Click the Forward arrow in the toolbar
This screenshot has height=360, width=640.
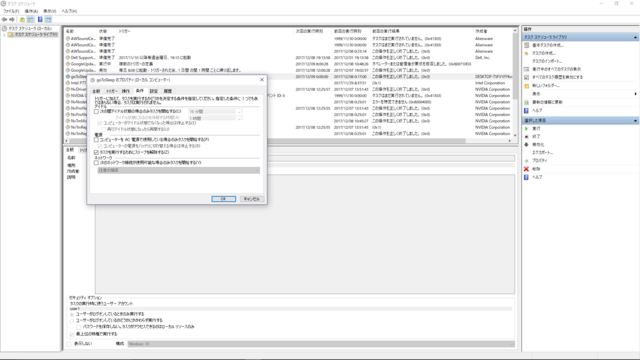click(12, 20)
